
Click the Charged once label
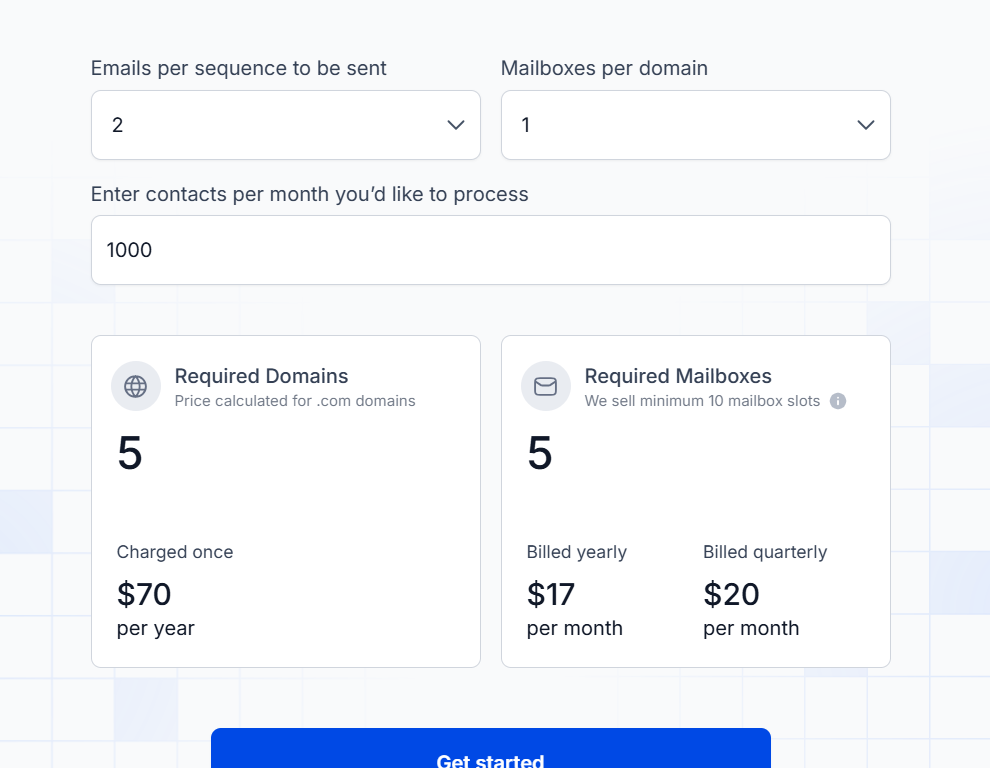(x=175, y=551)
